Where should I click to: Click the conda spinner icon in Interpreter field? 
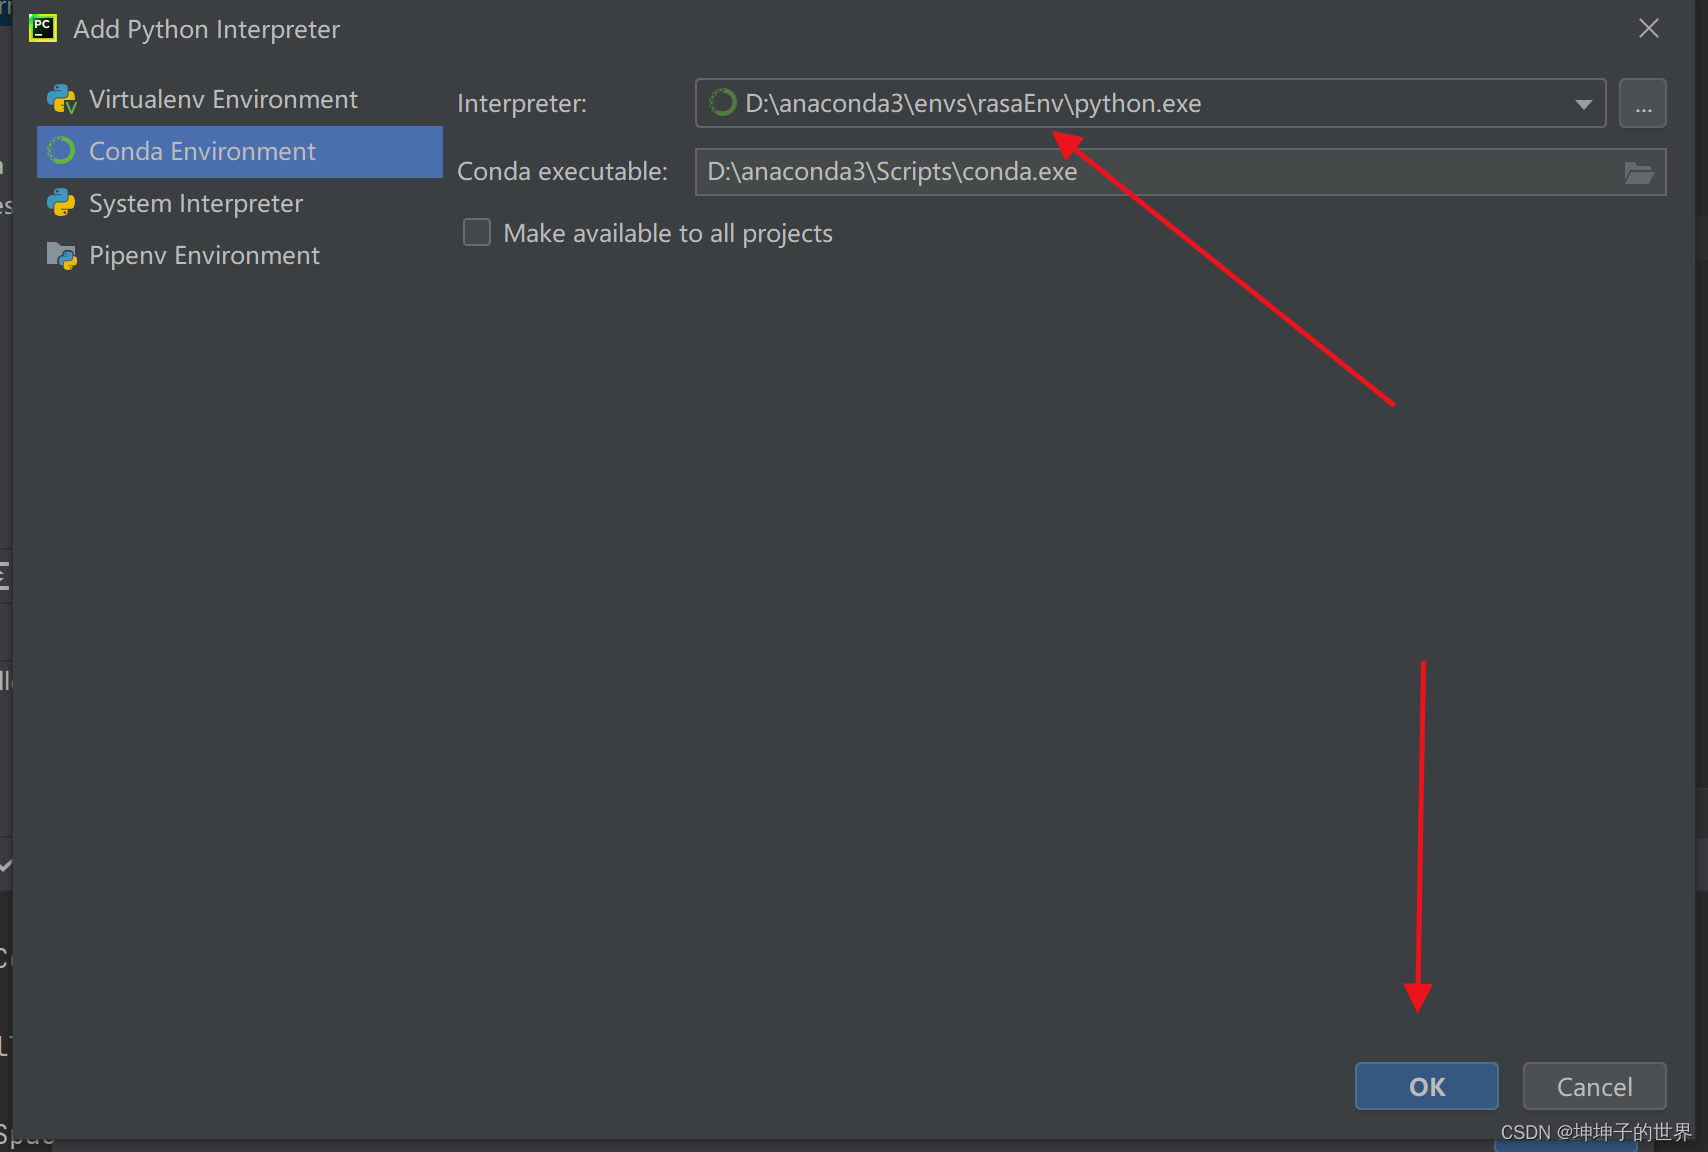(721, 103)
